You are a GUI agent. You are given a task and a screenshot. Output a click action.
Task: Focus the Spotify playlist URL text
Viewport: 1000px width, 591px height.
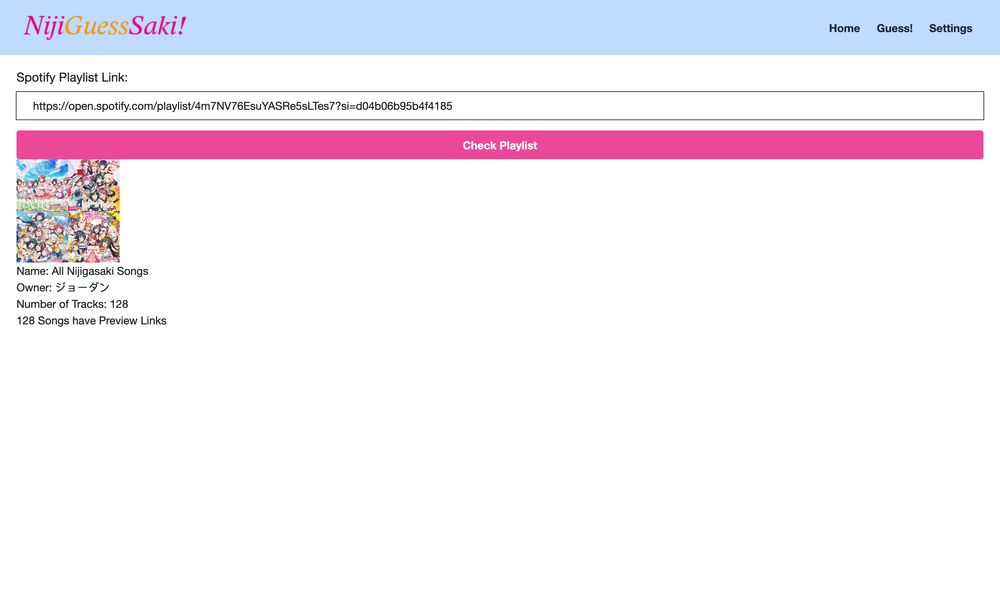242,106
